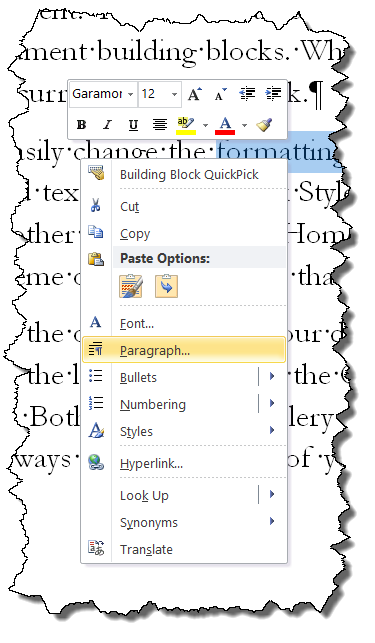Select Building Block QuickPick entry
The width and height of the screenshot is (375, 643).
tap(184, 174)
